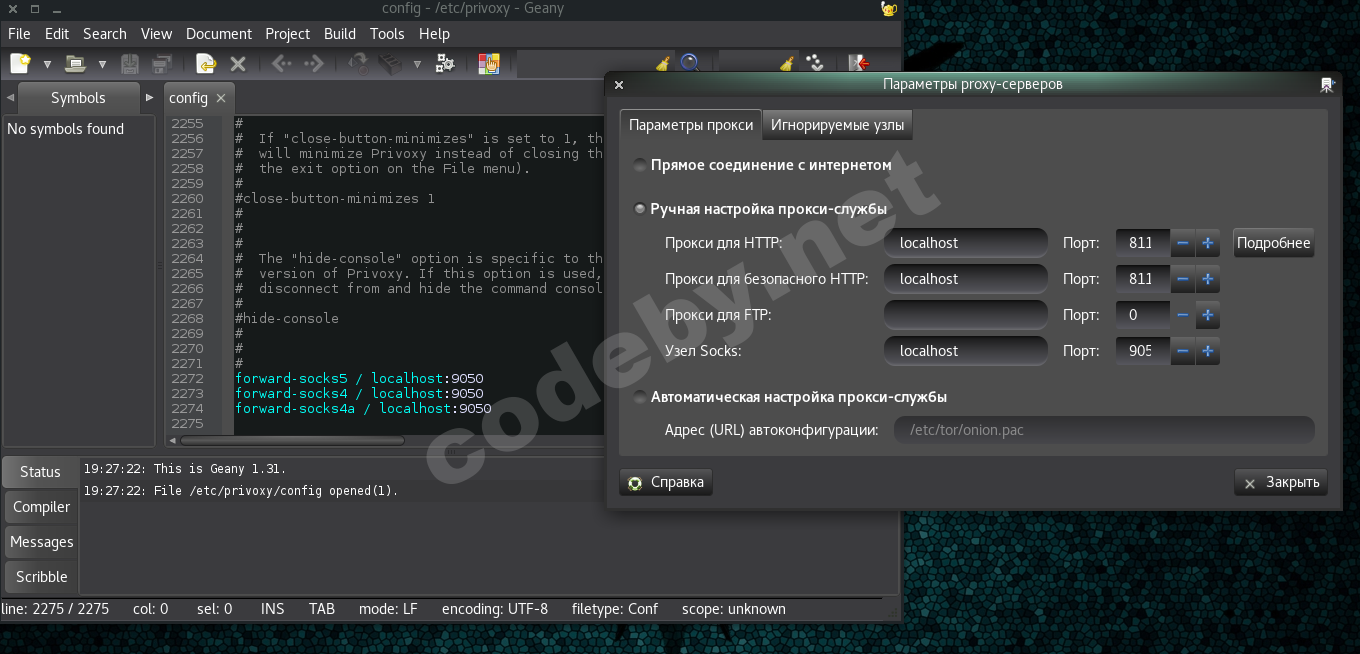Click the Справка help button
This screenshot has width=1360, height=654.
click(x=666, y=482)
